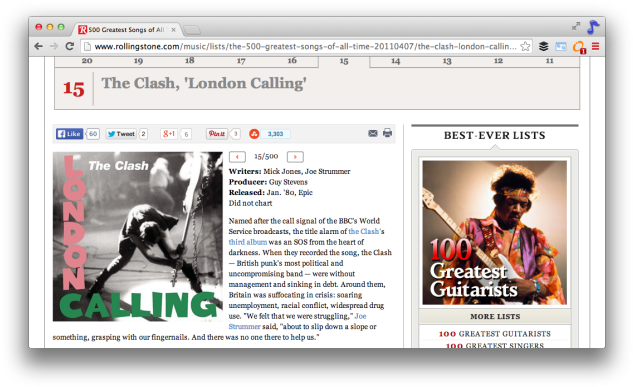The width and height of the screenshot is (633, 387).
Task: Click the Google +1 button
Action: (169, 134)
